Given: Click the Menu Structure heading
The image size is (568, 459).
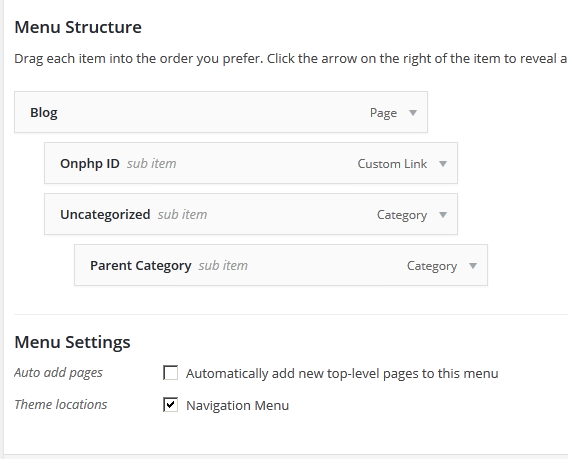Looking at the screenshot, I should point(78,27).
